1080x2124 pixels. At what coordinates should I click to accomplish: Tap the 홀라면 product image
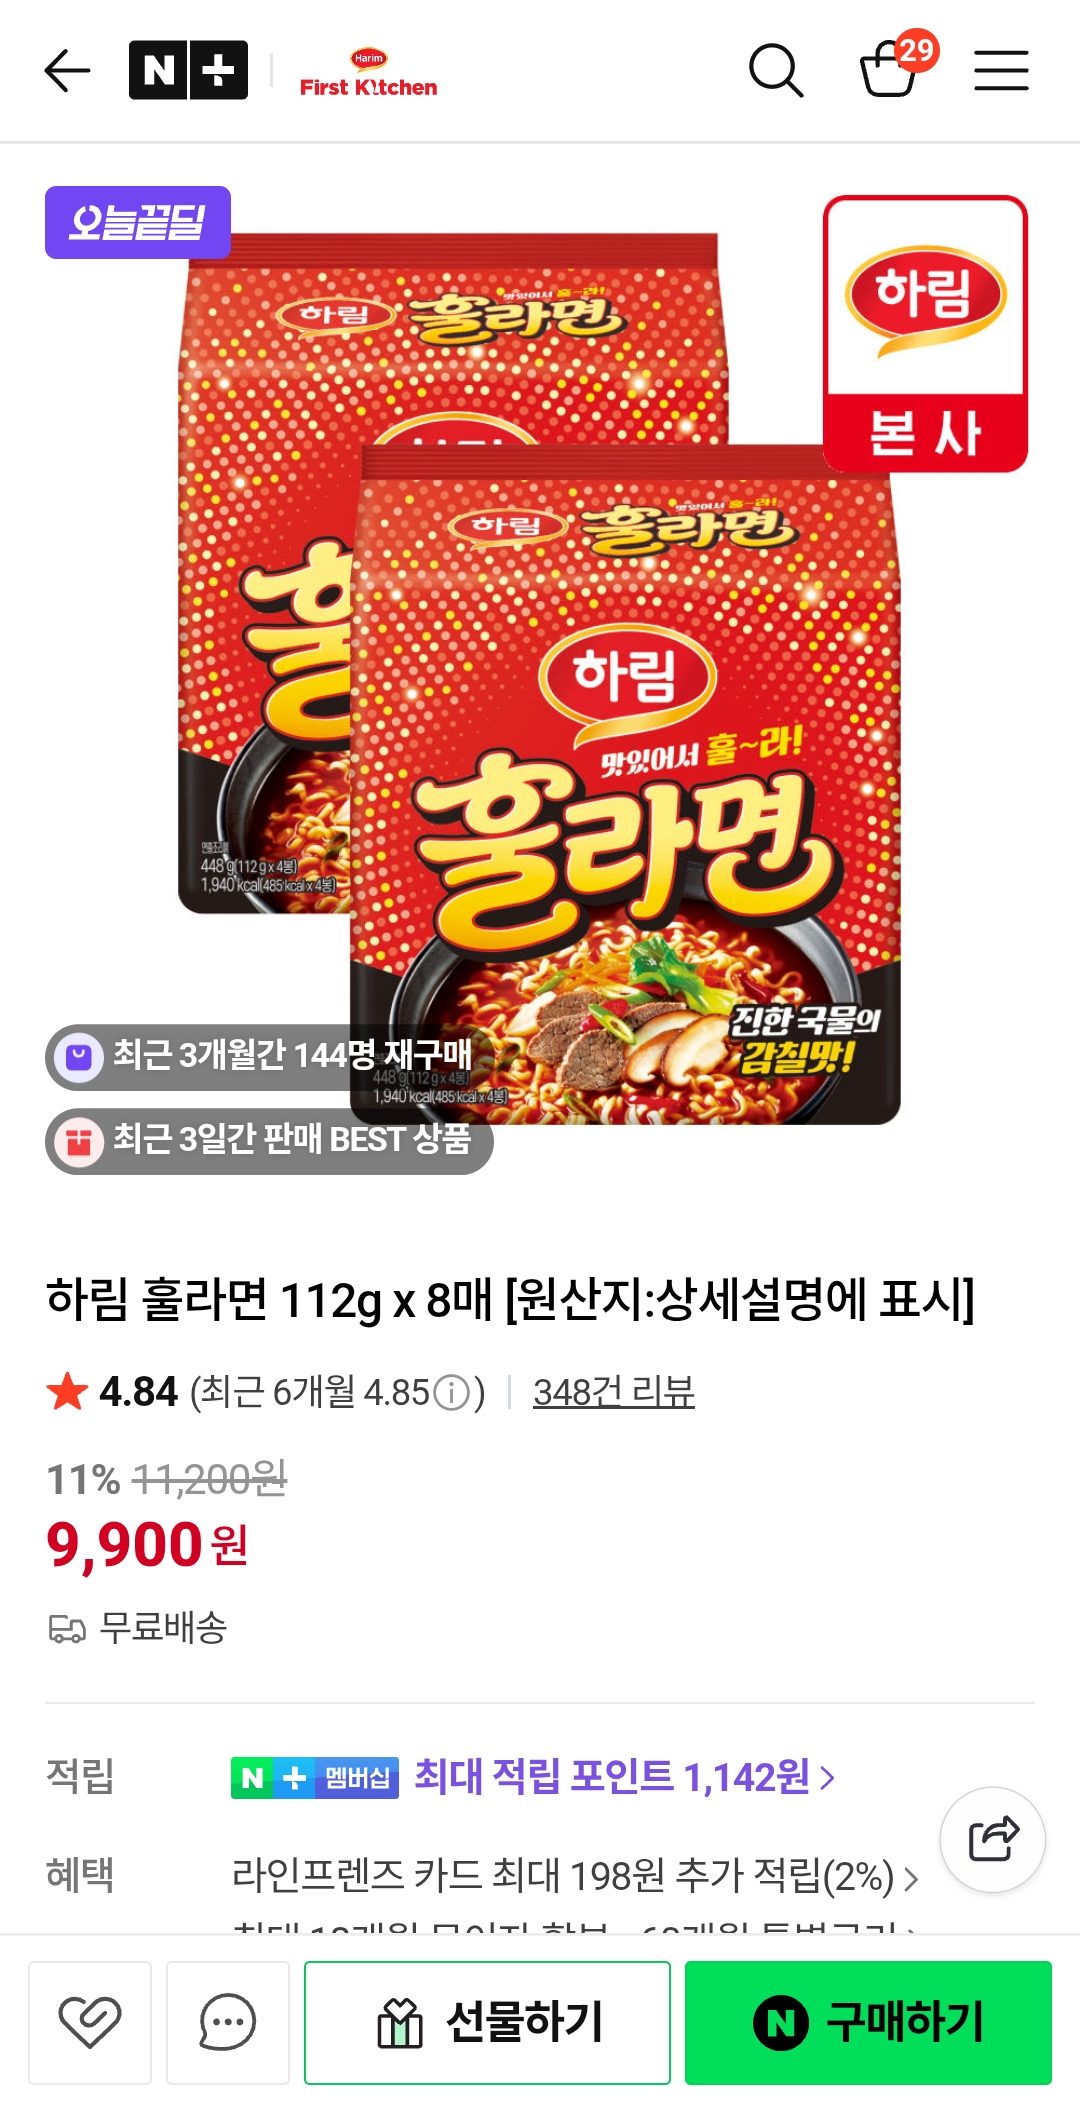(540, 680)
